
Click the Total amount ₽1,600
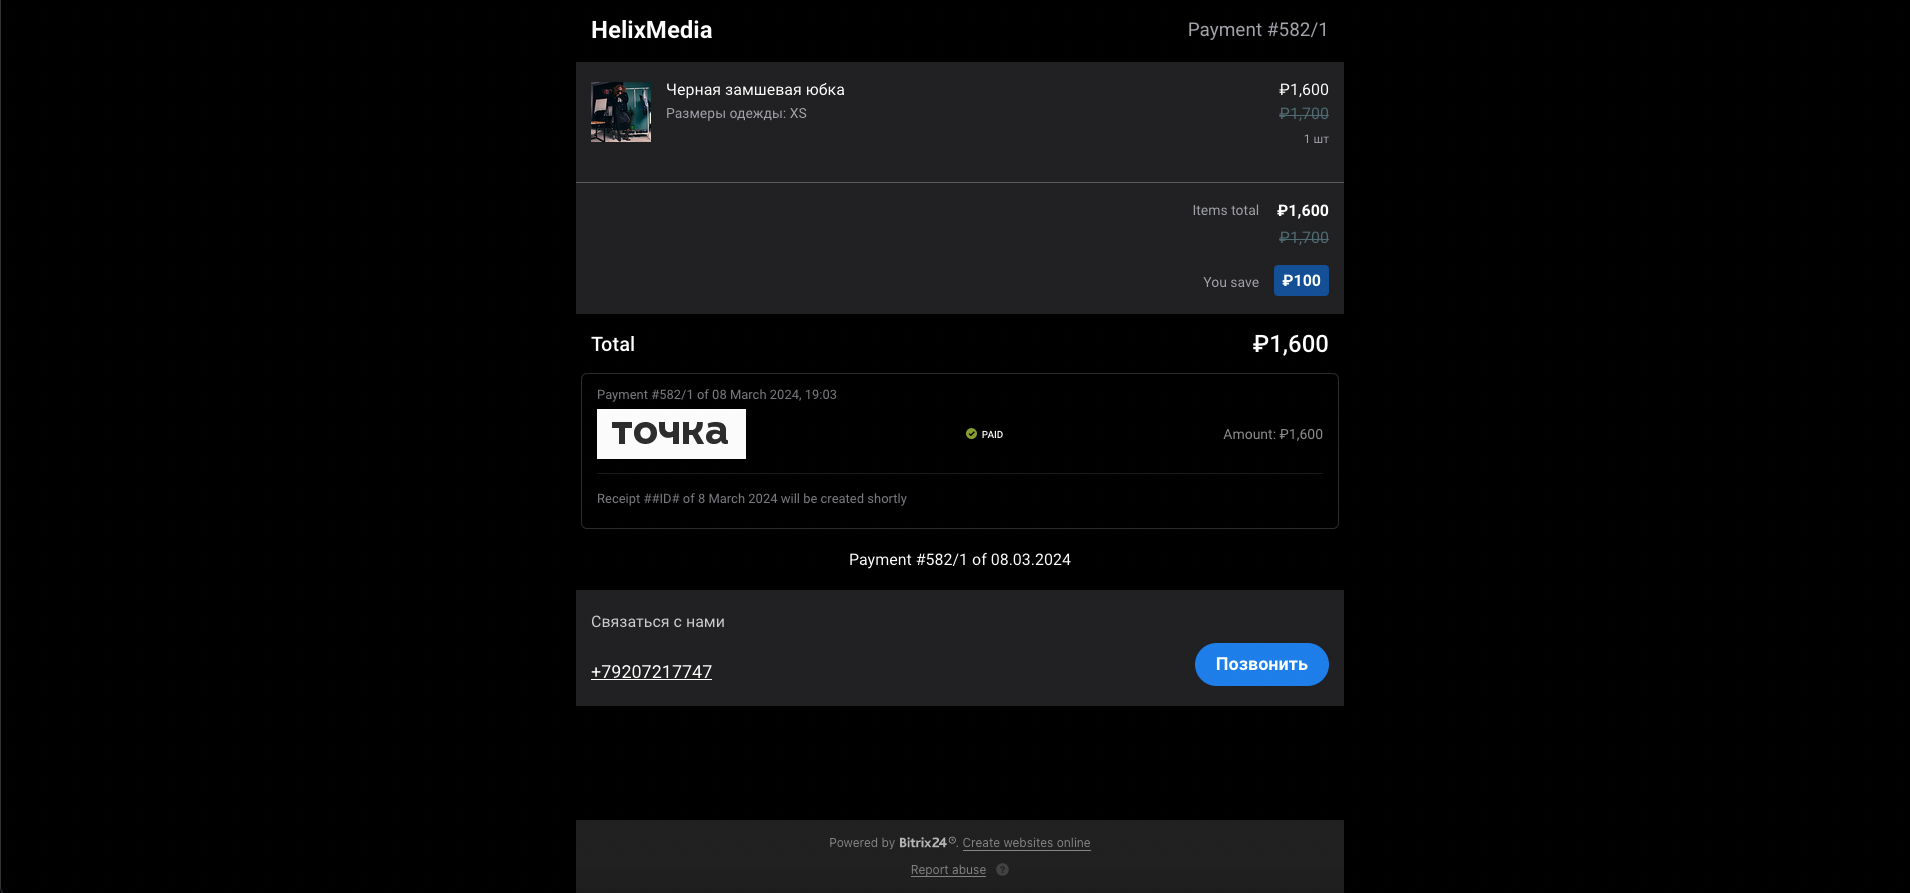[x=1290, y=344]
